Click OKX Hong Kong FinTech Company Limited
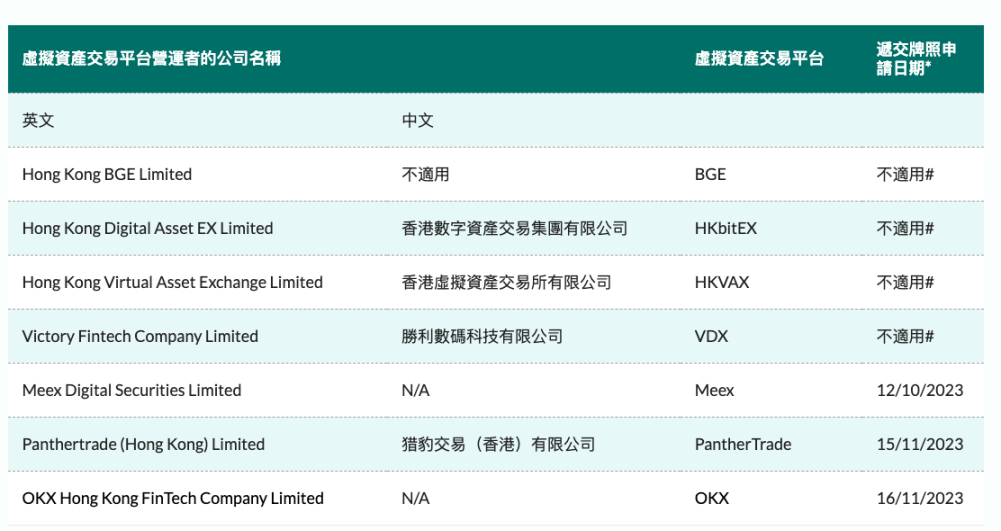The height and width of the screenshot is (531, 1001). (x=173, y=498)
